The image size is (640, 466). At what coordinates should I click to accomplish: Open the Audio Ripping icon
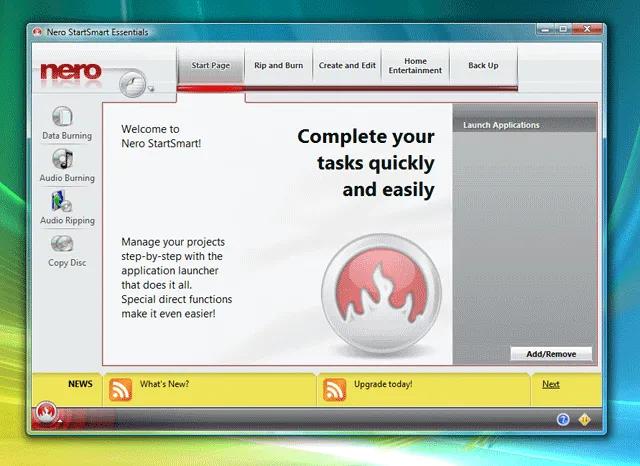[x=62, y=202]
